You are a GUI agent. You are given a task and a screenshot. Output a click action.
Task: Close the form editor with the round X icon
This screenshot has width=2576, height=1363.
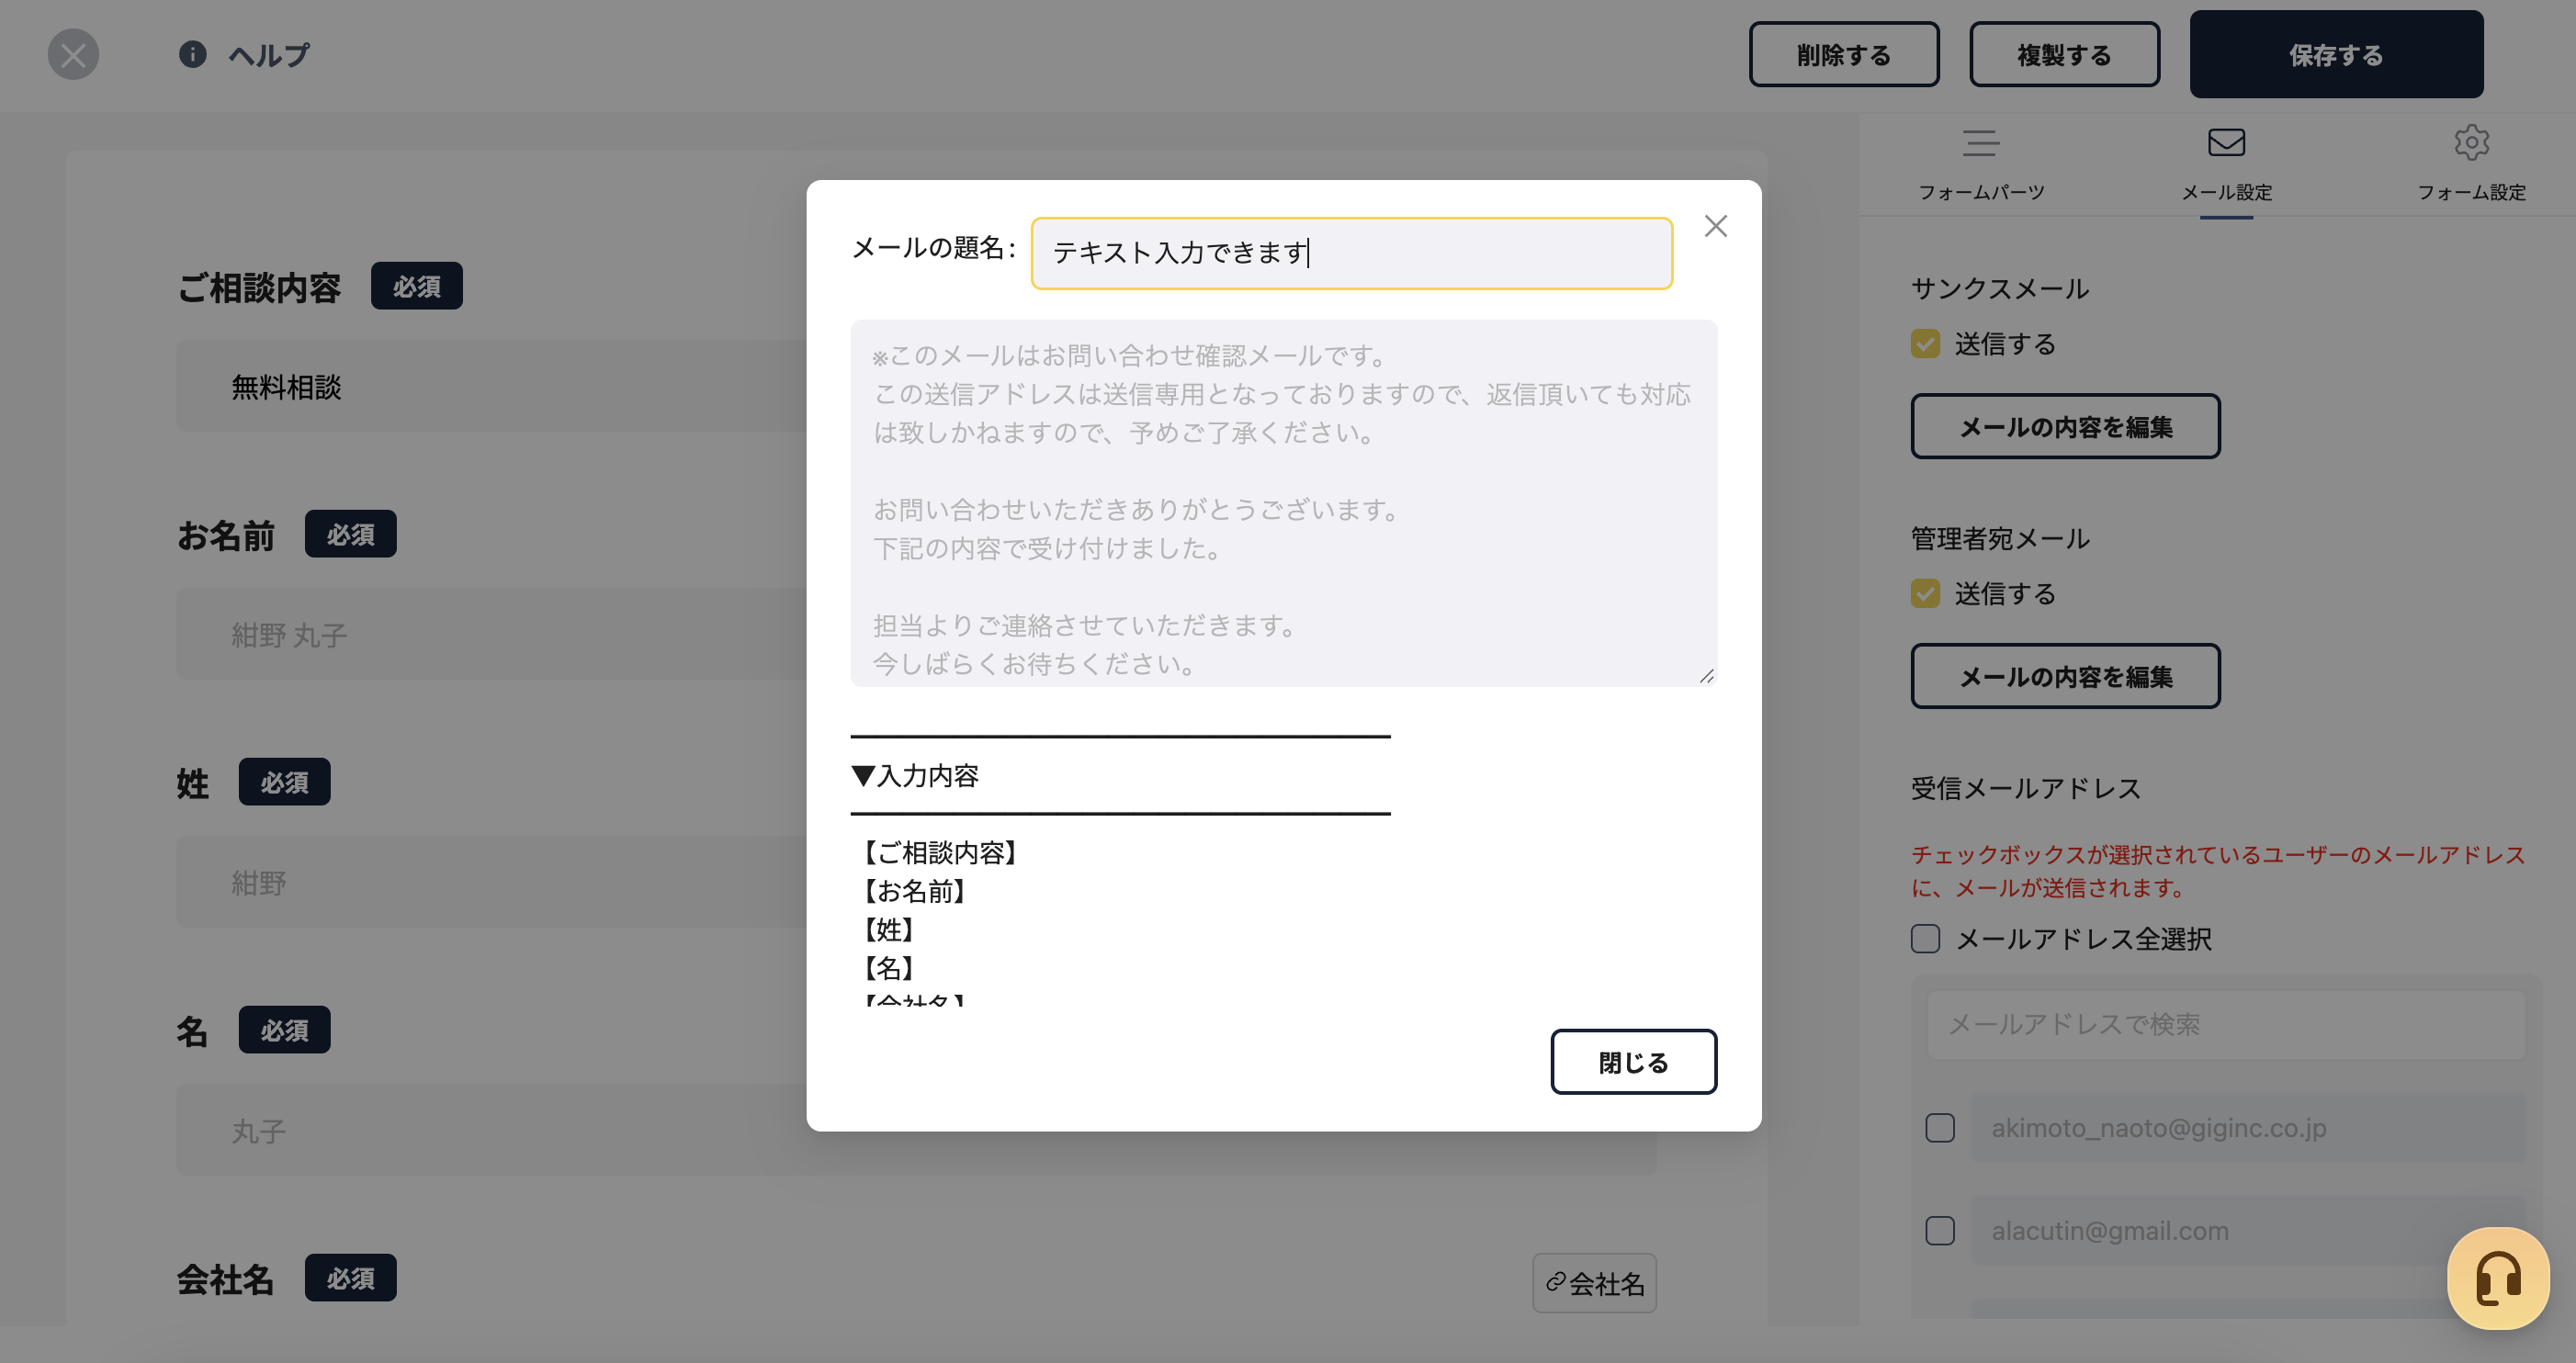(73, 54)
